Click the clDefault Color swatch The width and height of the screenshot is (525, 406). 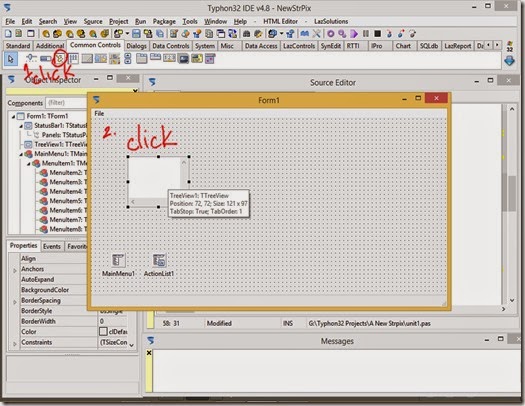(x=103, y=331)
